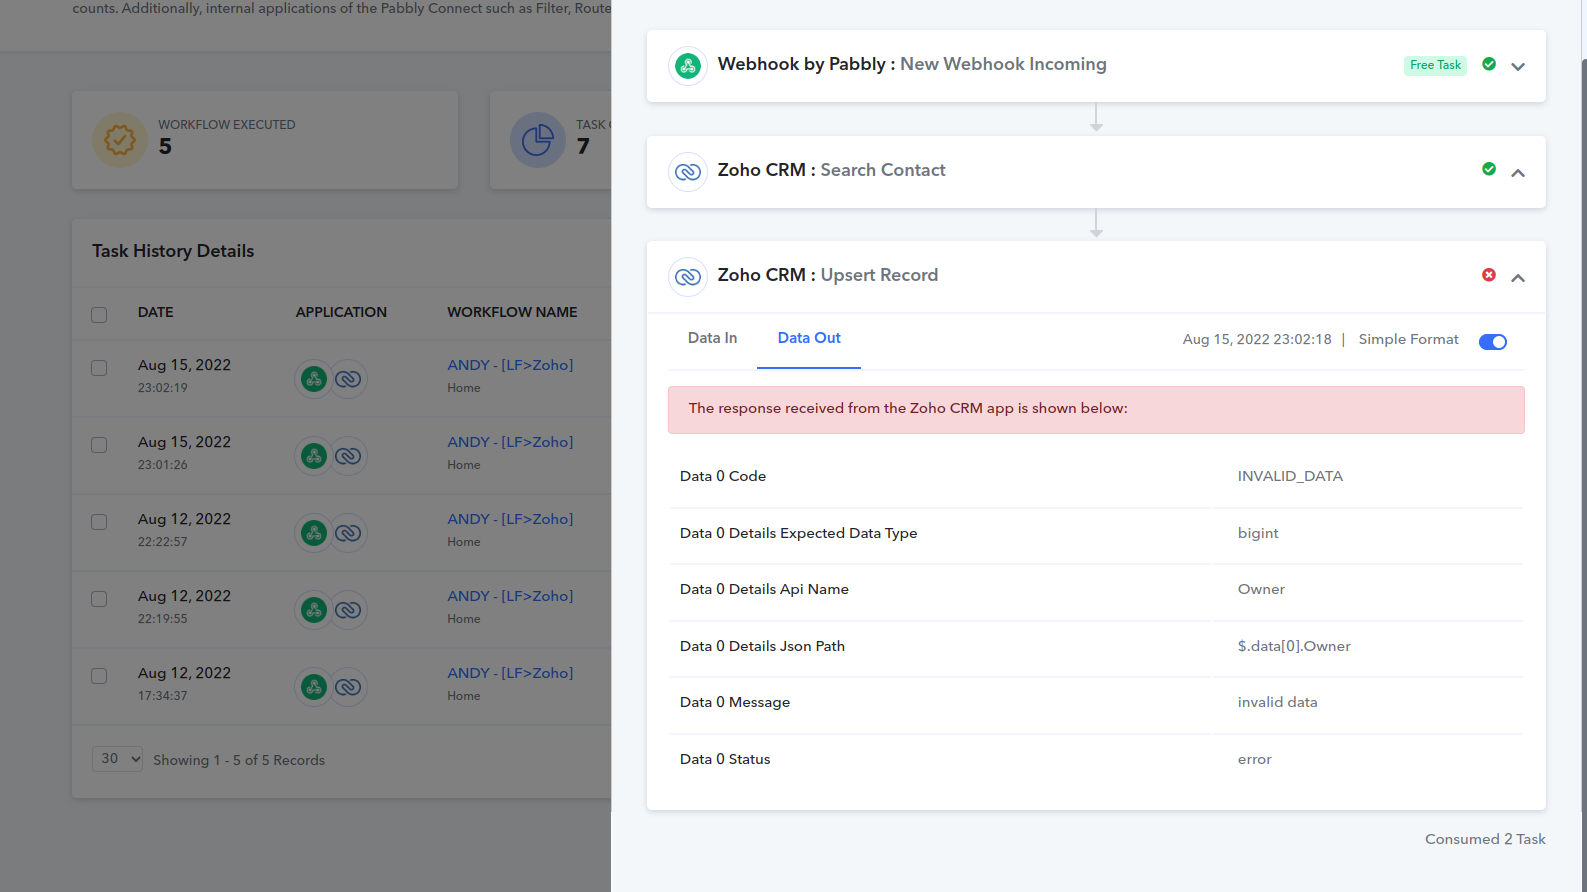Open ANDY - [LF>Zoho] workflow from 22:22:57 row
The width and height of the screenshot is (1587, 892).
click(x=510, y=519)
